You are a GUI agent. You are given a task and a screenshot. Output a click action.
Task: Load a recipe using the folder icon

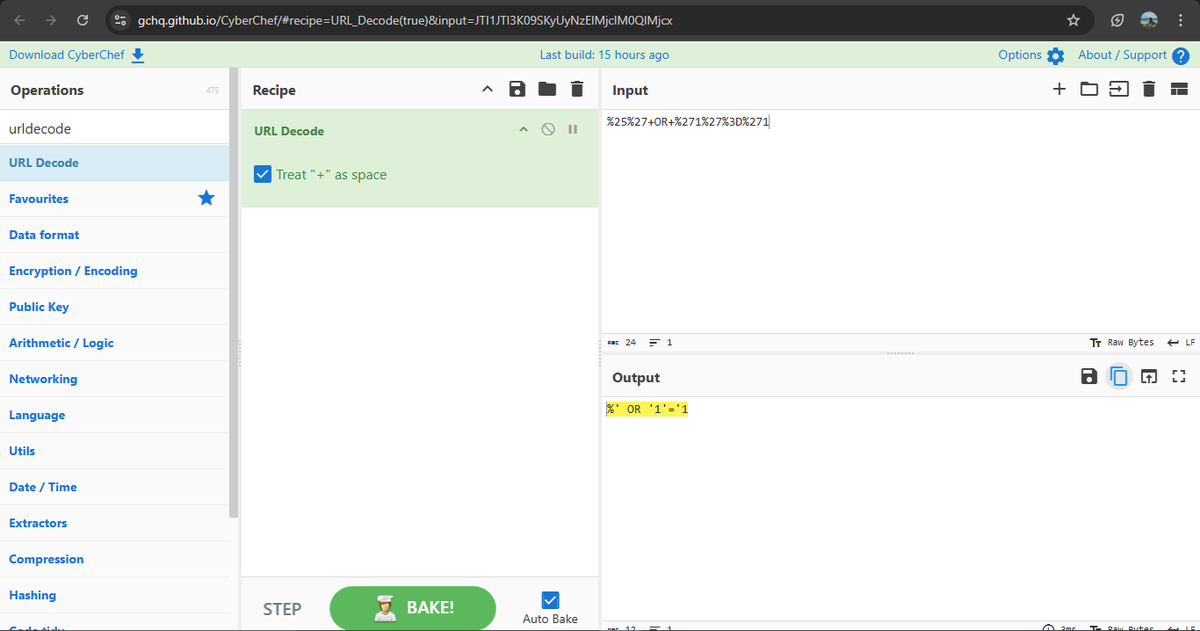coord(547,90)
